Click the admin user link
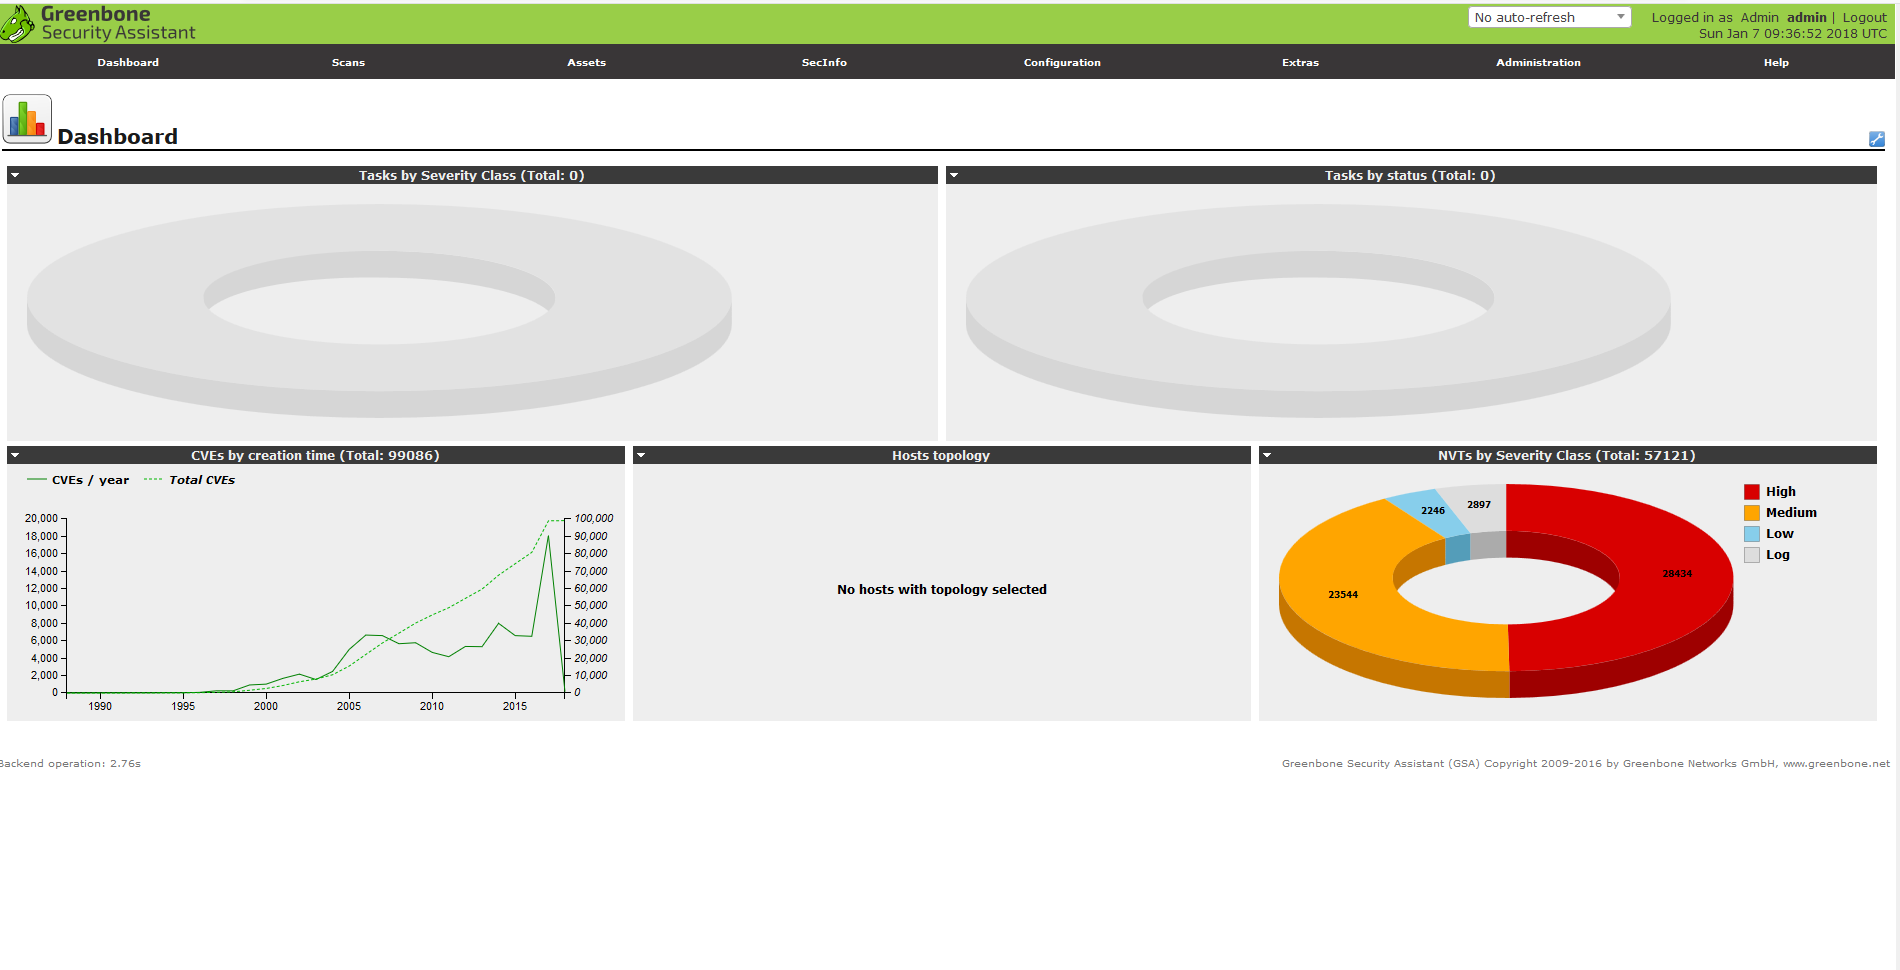 pyautogui.click(x=1806, y=17)
